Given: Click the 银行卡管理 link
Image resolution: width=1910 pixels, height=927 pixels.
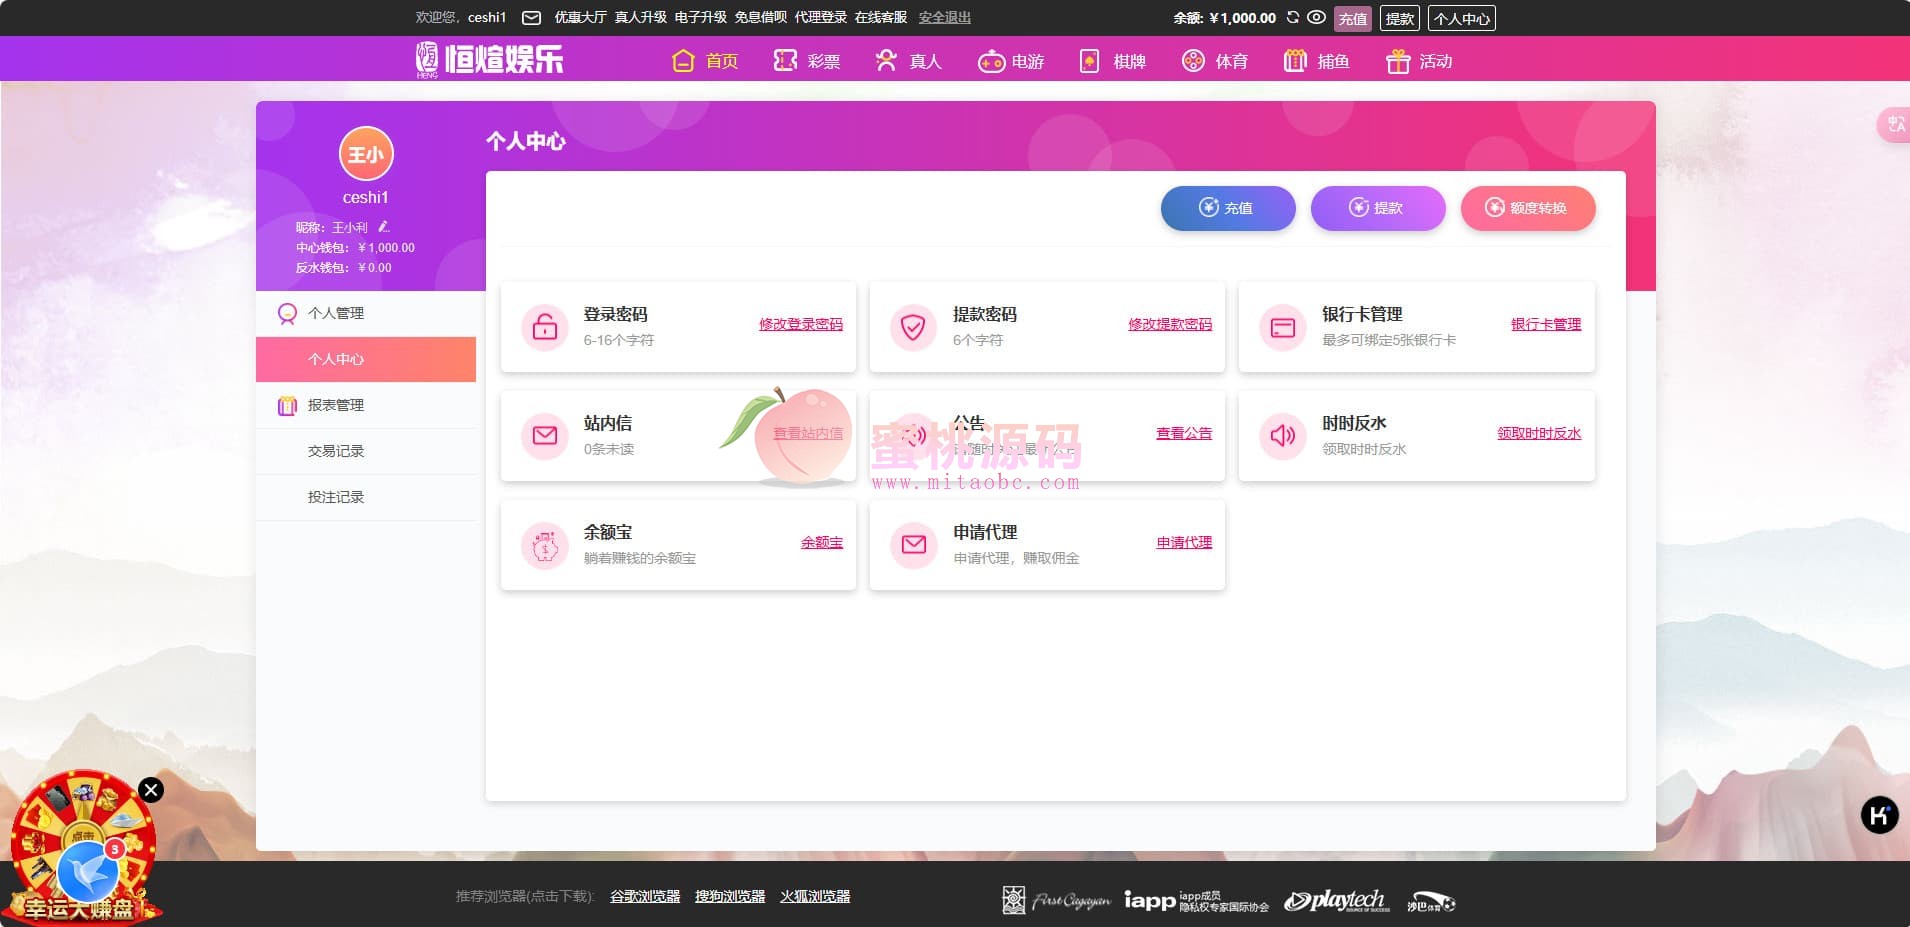Looking at the screenshot, I should coord(1545,324).
